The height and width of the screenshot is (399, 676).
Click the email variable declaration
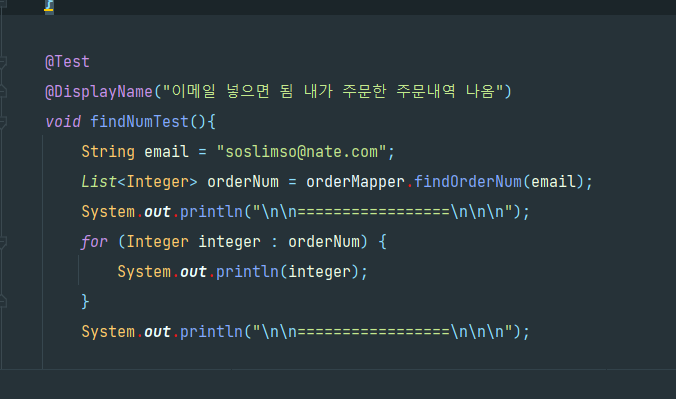point(166,152)
